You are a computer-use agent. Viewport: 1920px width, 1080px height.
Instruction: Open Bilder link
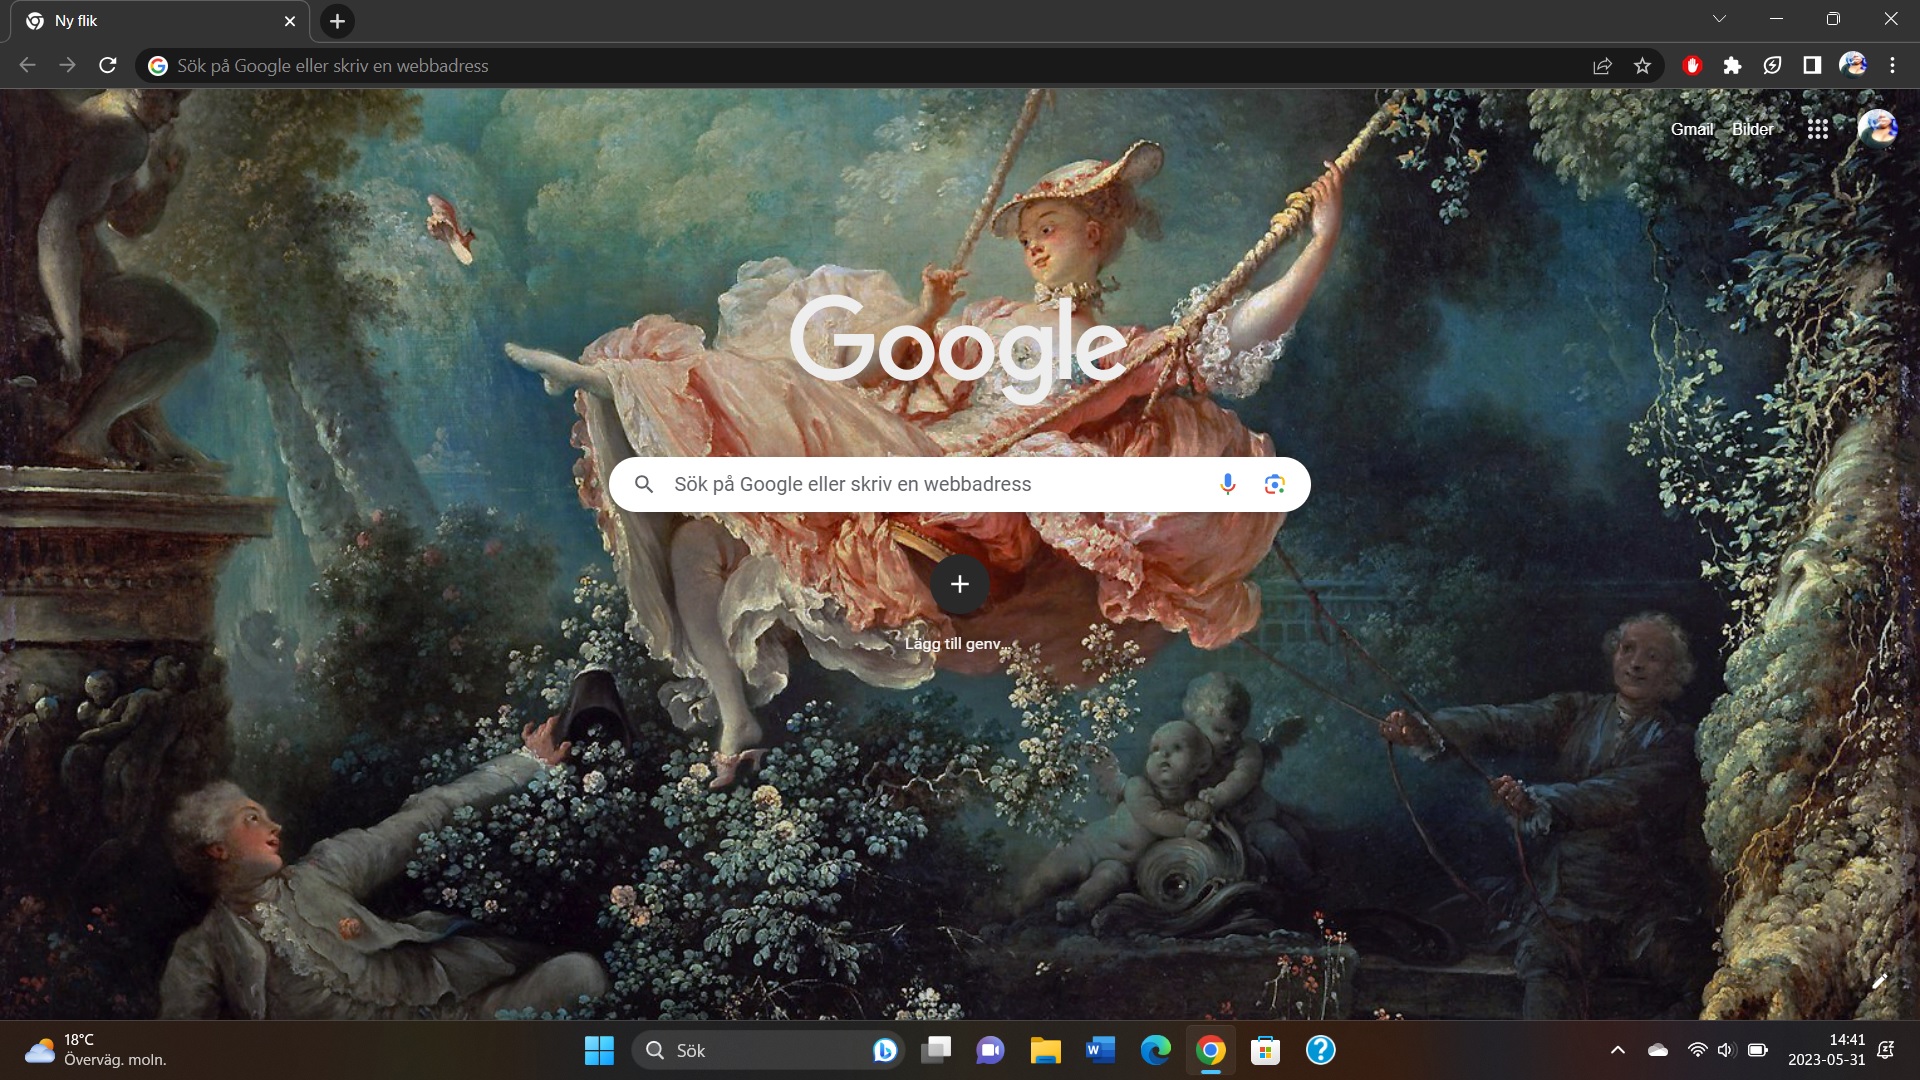pyautogui.click(x=1752, y=129)
